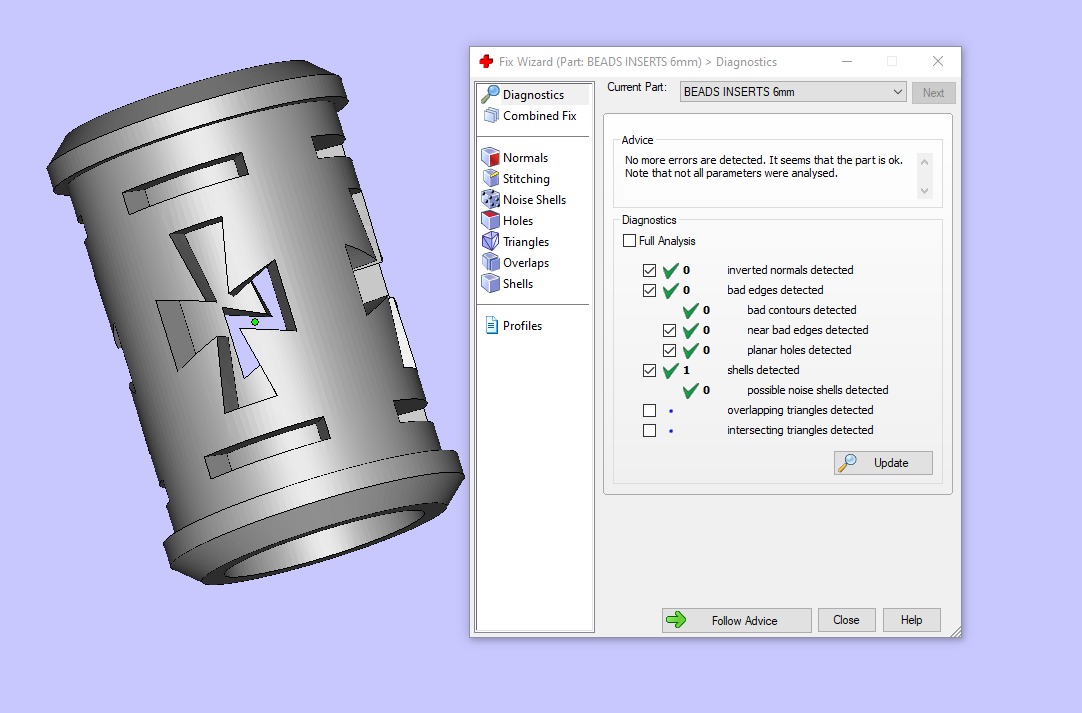Click the Holes cube icon
This screenshot has width=1082, height=713.
click(x=491, y=220)
